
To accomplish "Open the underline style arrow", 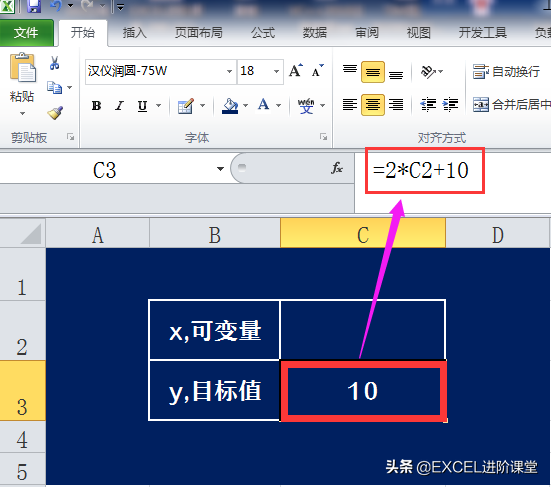I will click(158, 105).
